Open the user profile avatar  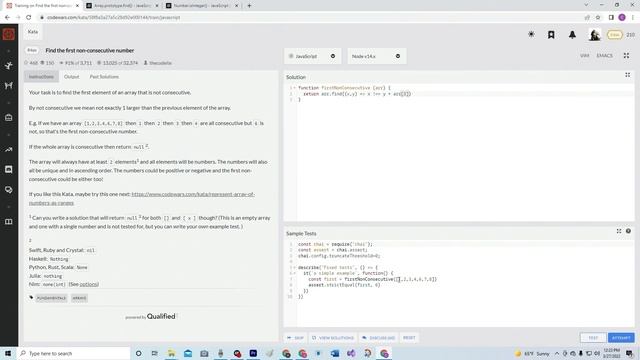[x=594, y=35]
